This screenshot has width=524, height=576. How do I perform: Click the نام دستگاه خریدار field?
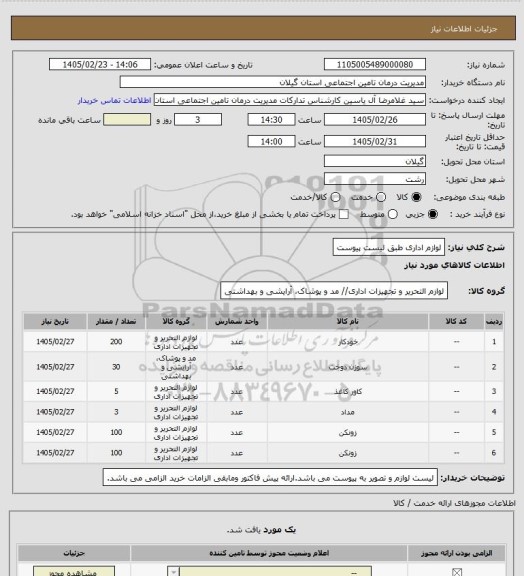coord(273,82)
